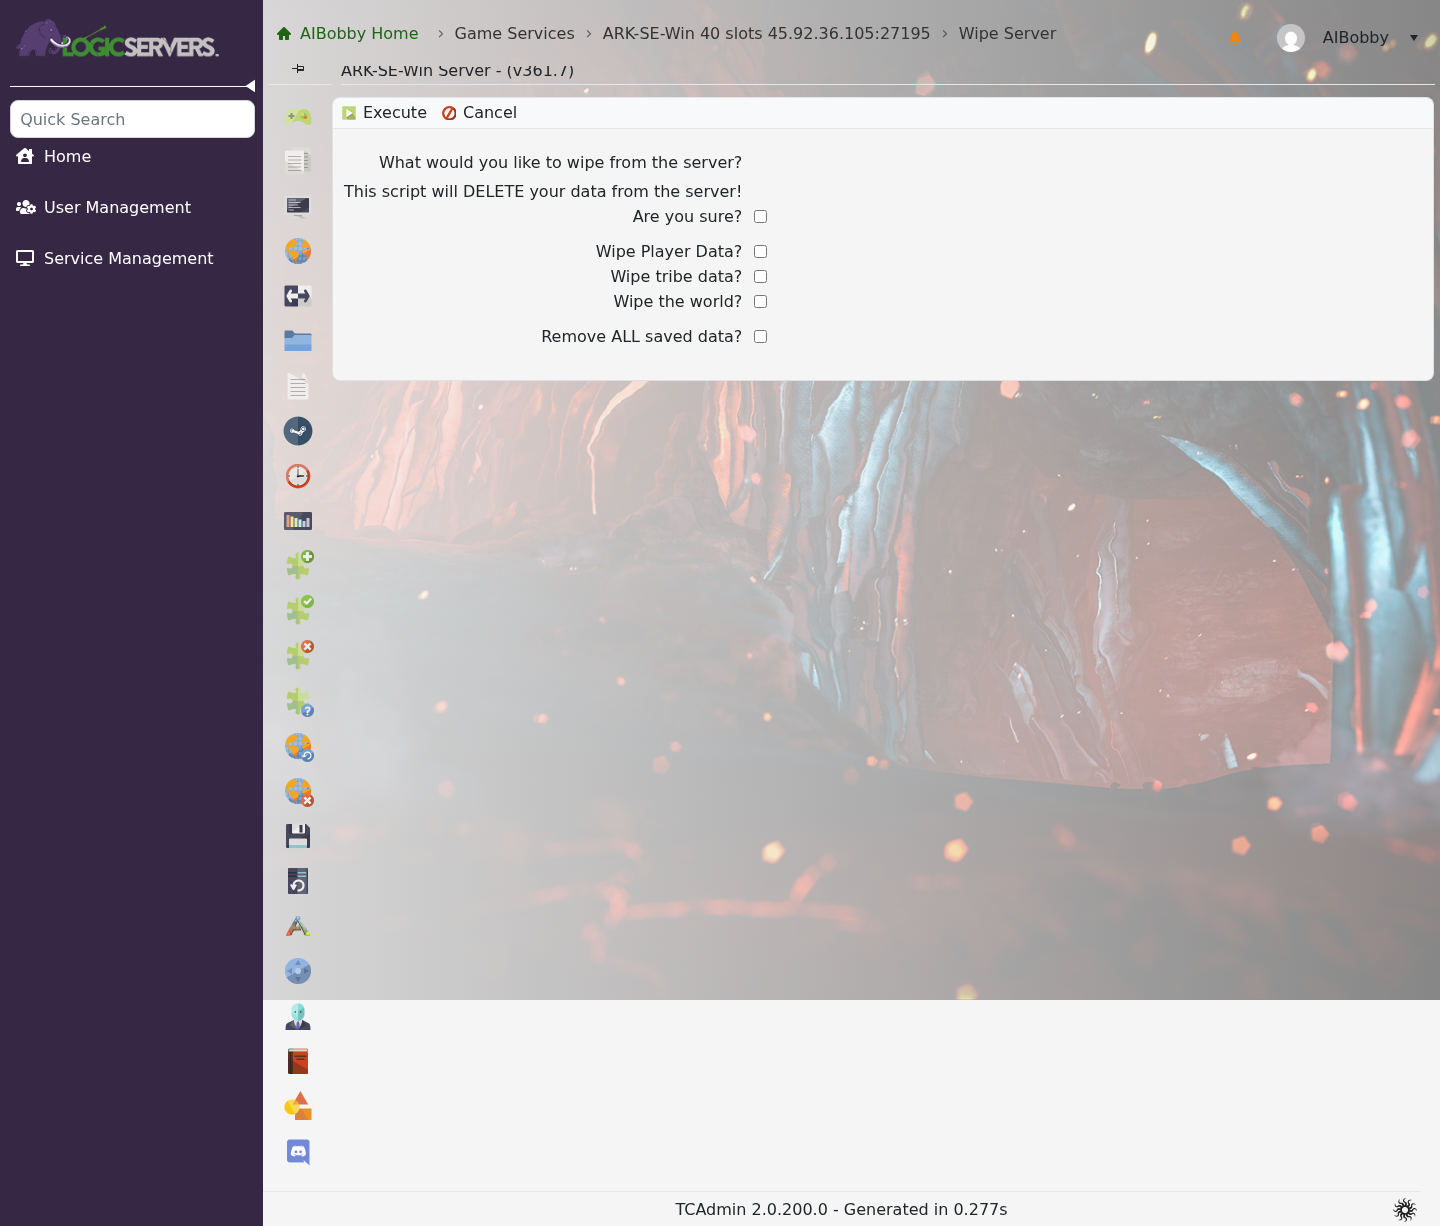Open the web console monitor icon
This screenshot has width=1440, height=1226.
298,206
